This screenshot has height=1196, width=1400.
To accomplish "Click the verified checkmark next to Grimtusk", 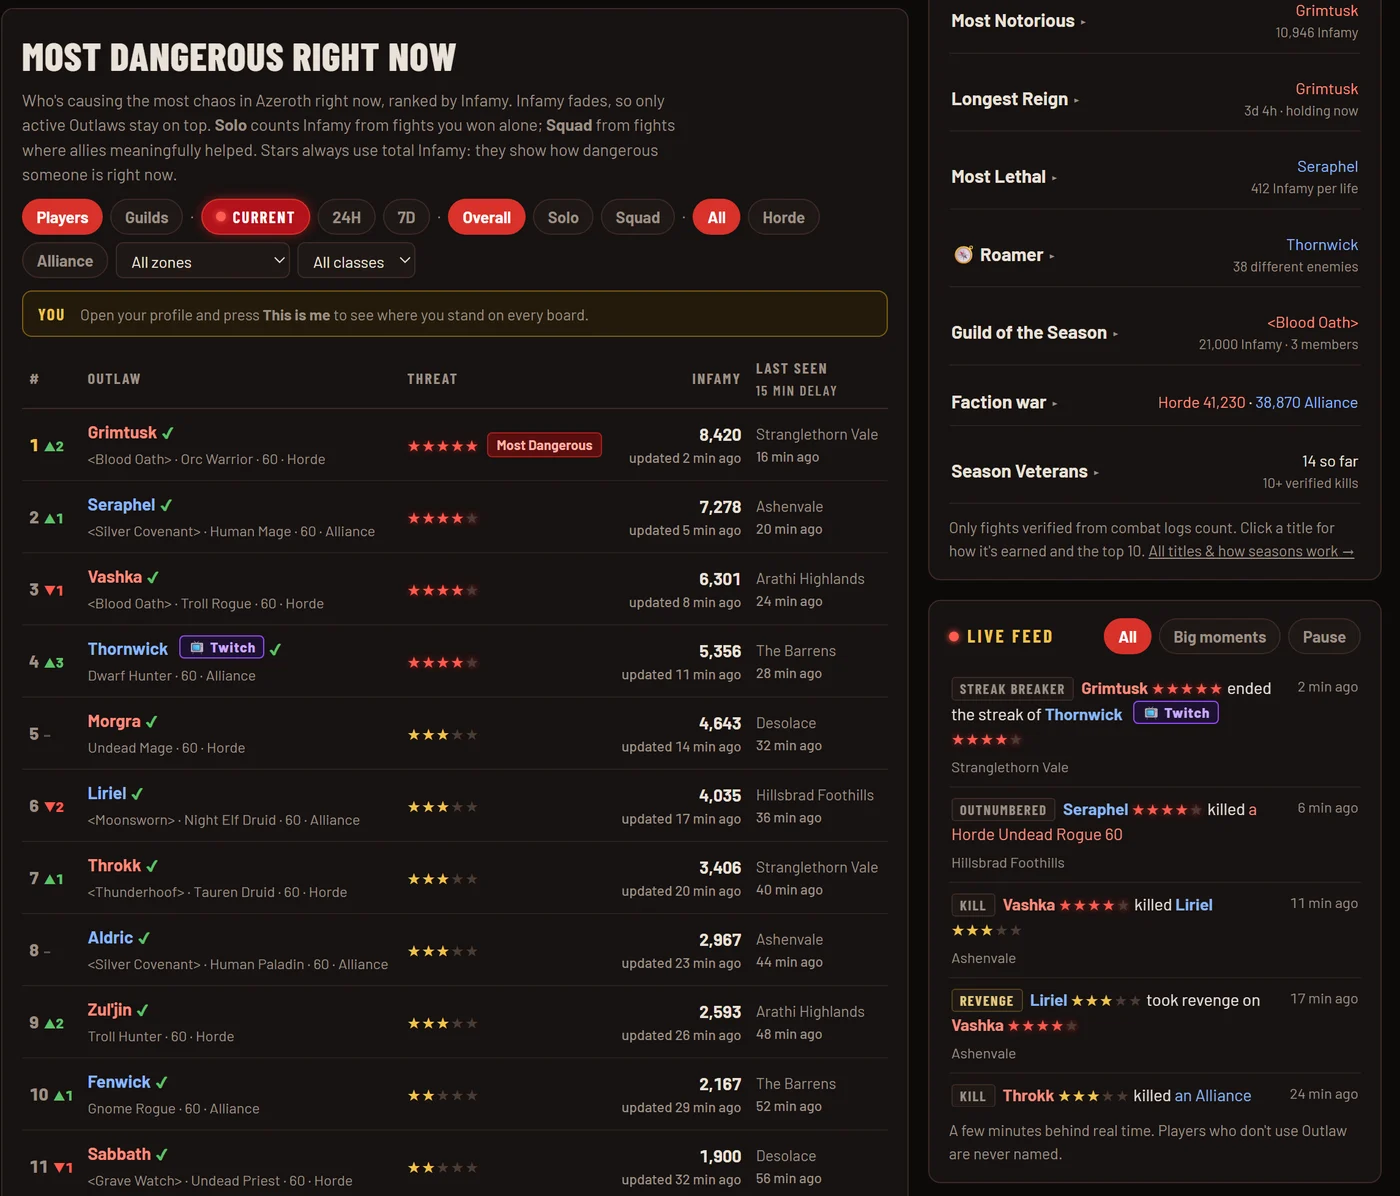I will (x=168, y=433).
